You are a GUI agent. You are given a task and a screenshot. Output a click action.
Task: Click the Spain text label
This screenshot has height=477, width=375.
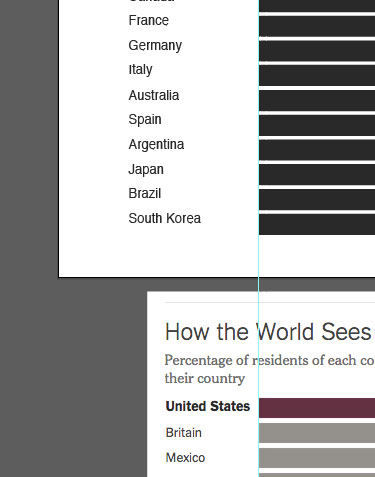[145, 120]
